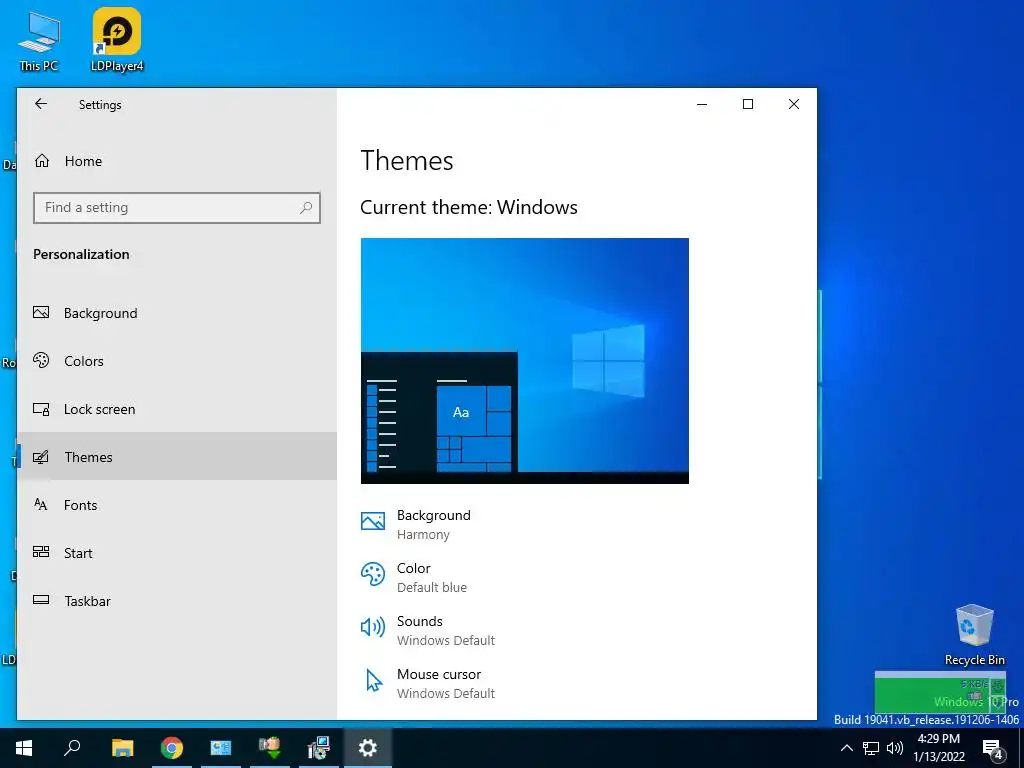This screenshot has width=1024, height=768.
Task: Maximize the Settings window
Action: coord(748,104)
